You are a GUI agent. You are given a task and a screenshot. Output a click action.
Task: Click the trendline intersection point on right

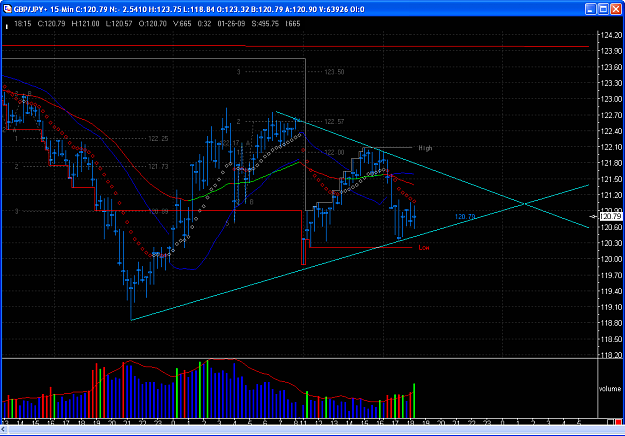click(525, 204)
